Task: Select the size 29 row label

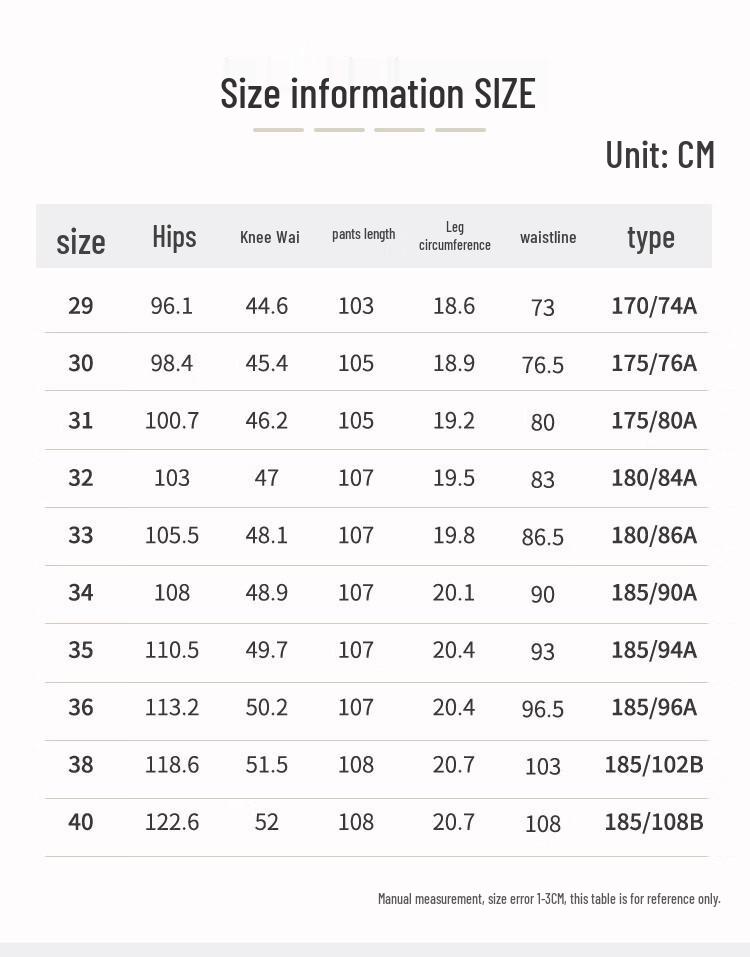Action: pos(81,305)
